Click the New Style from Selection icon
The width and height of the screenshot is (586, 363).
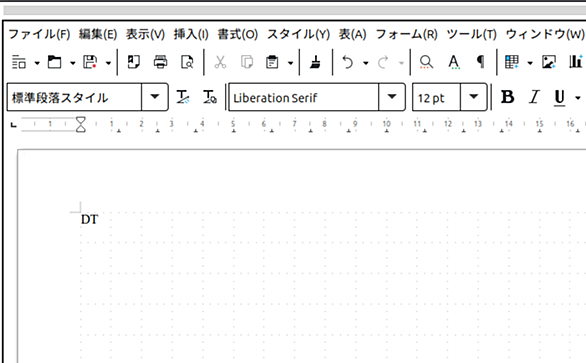point(210,97)
